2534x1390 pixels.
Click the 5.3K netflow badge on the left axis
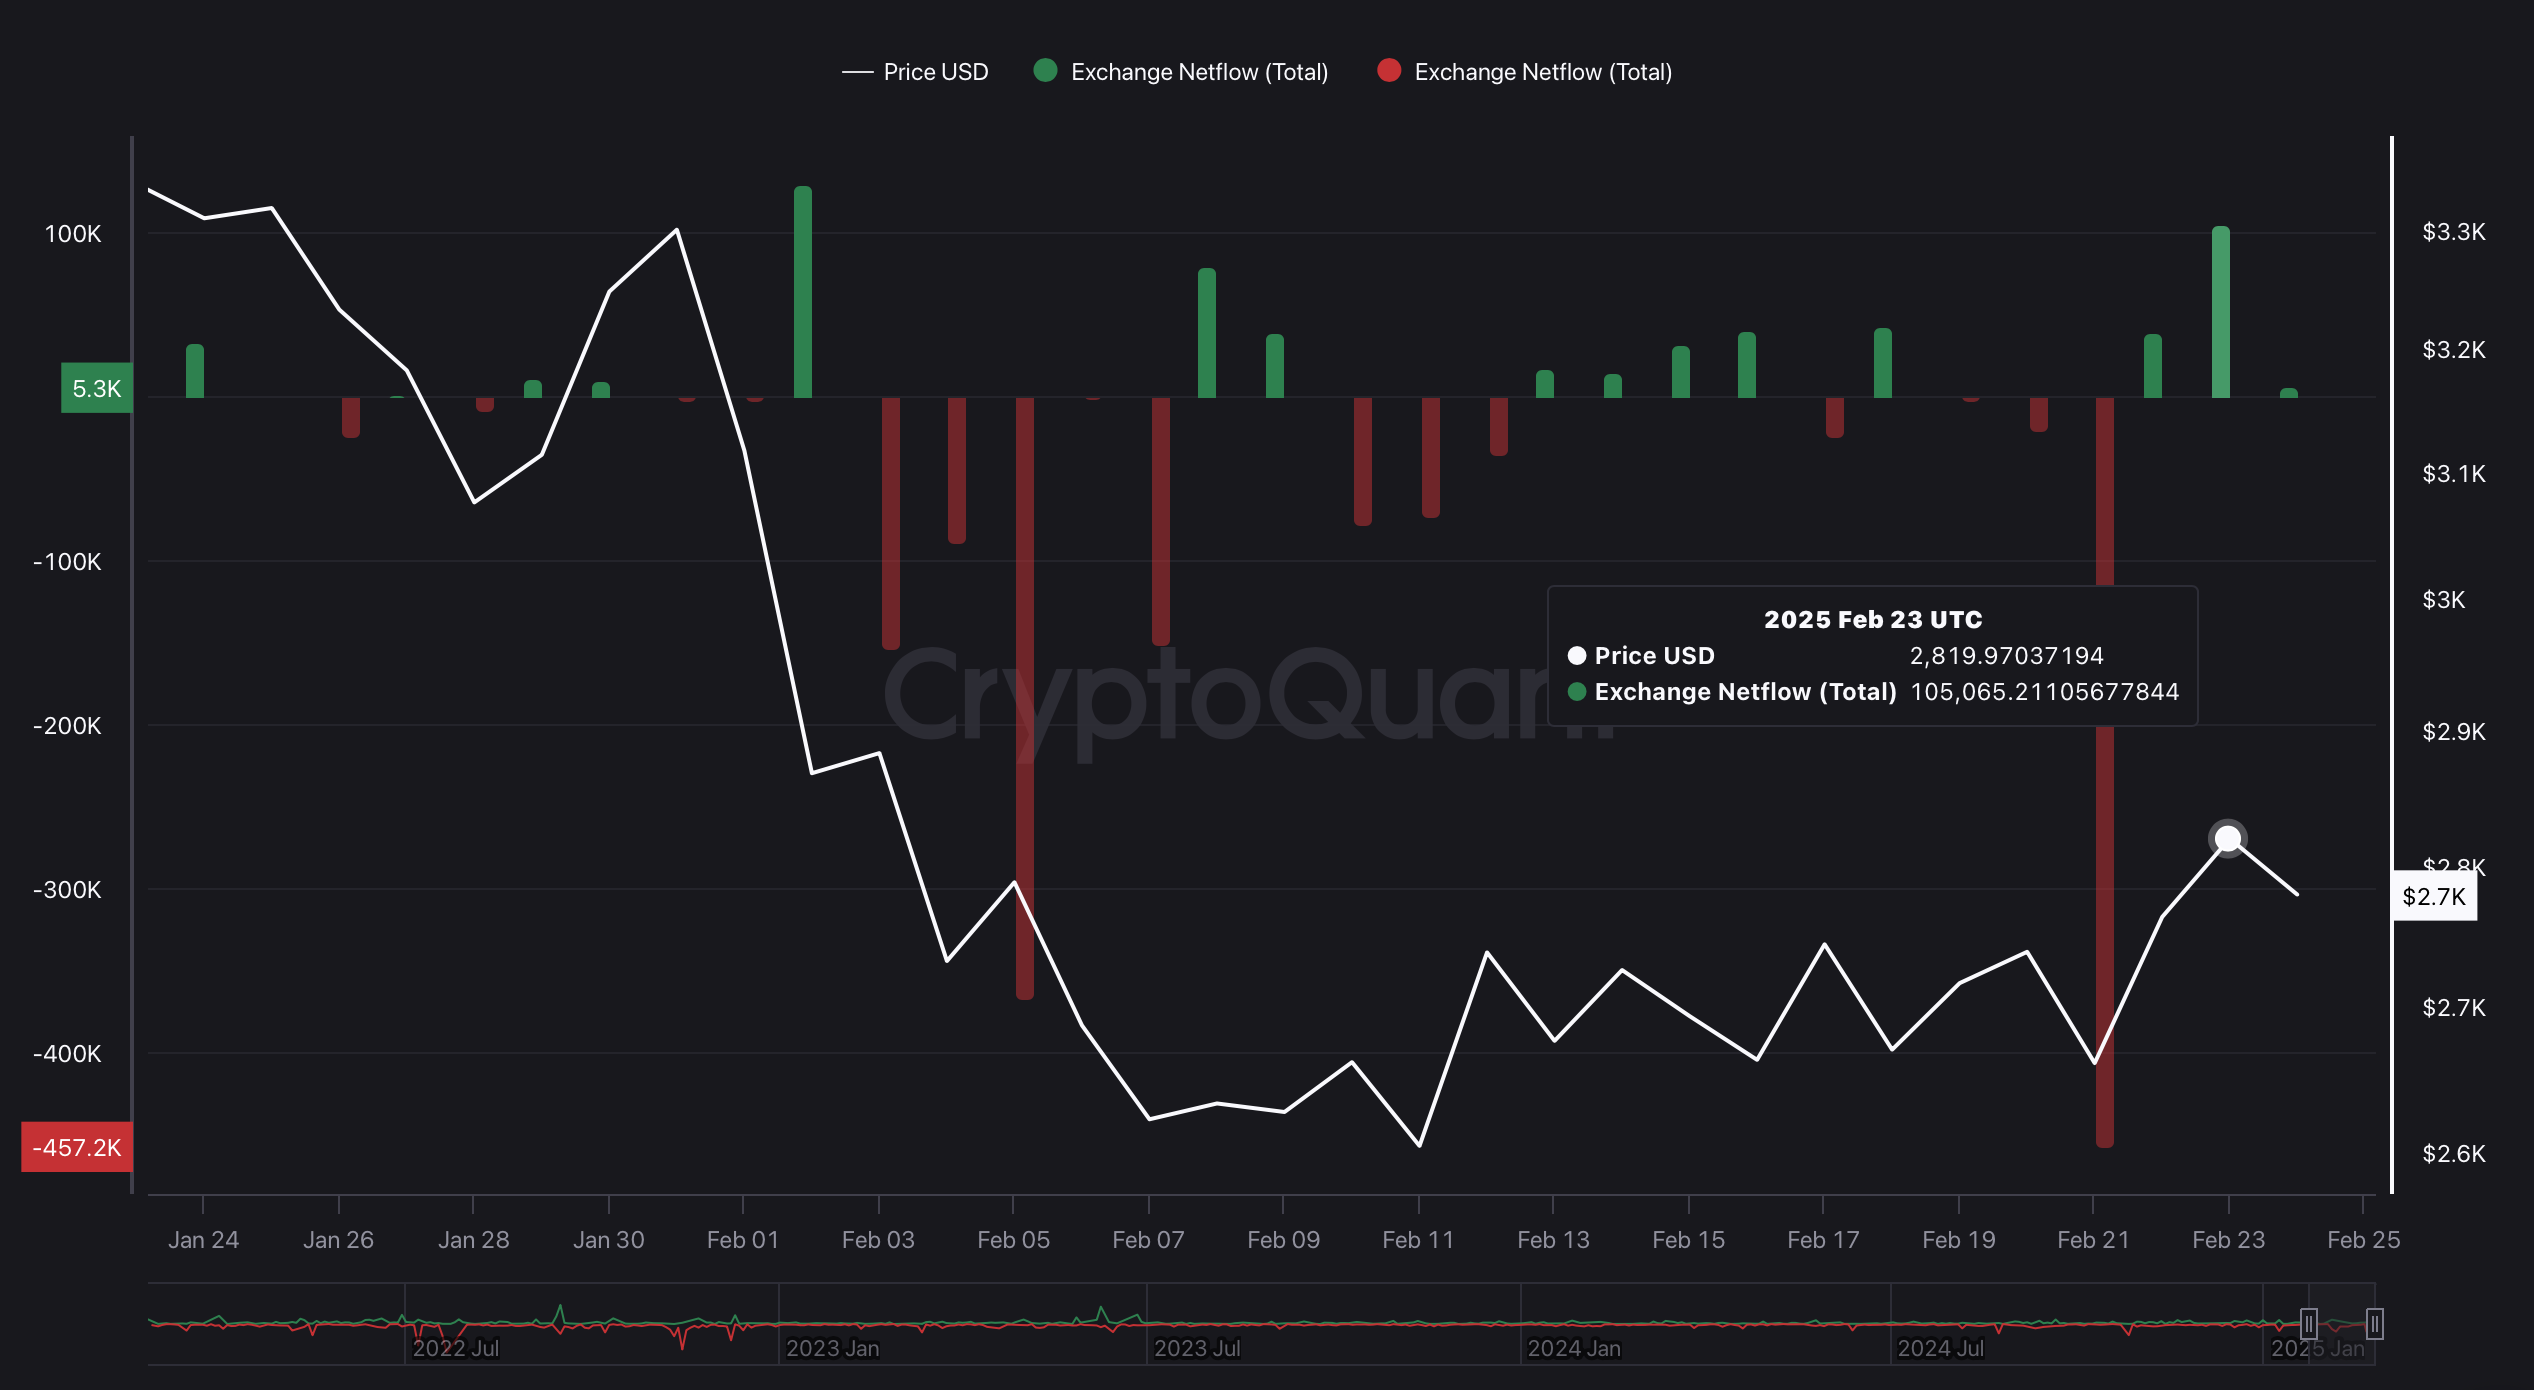[95, 389]
